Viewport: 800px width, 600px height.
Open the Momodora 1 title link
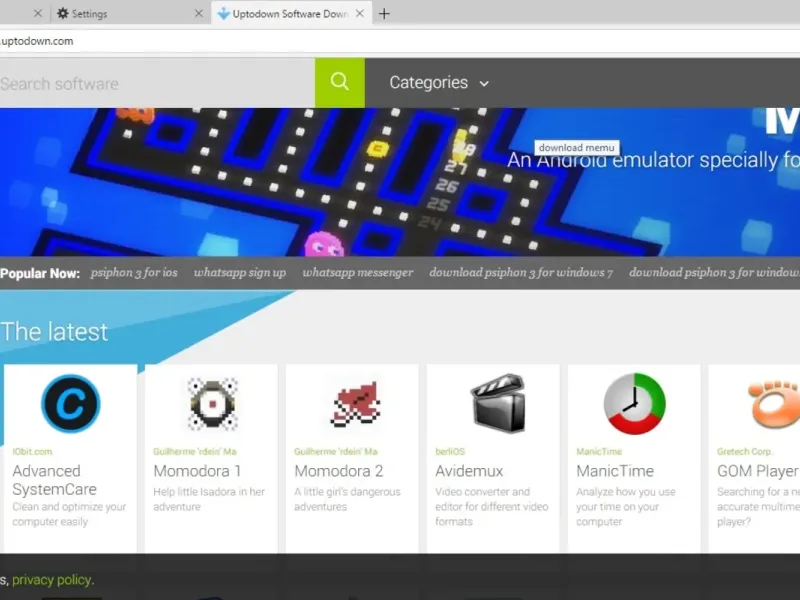tap(197, 471)
